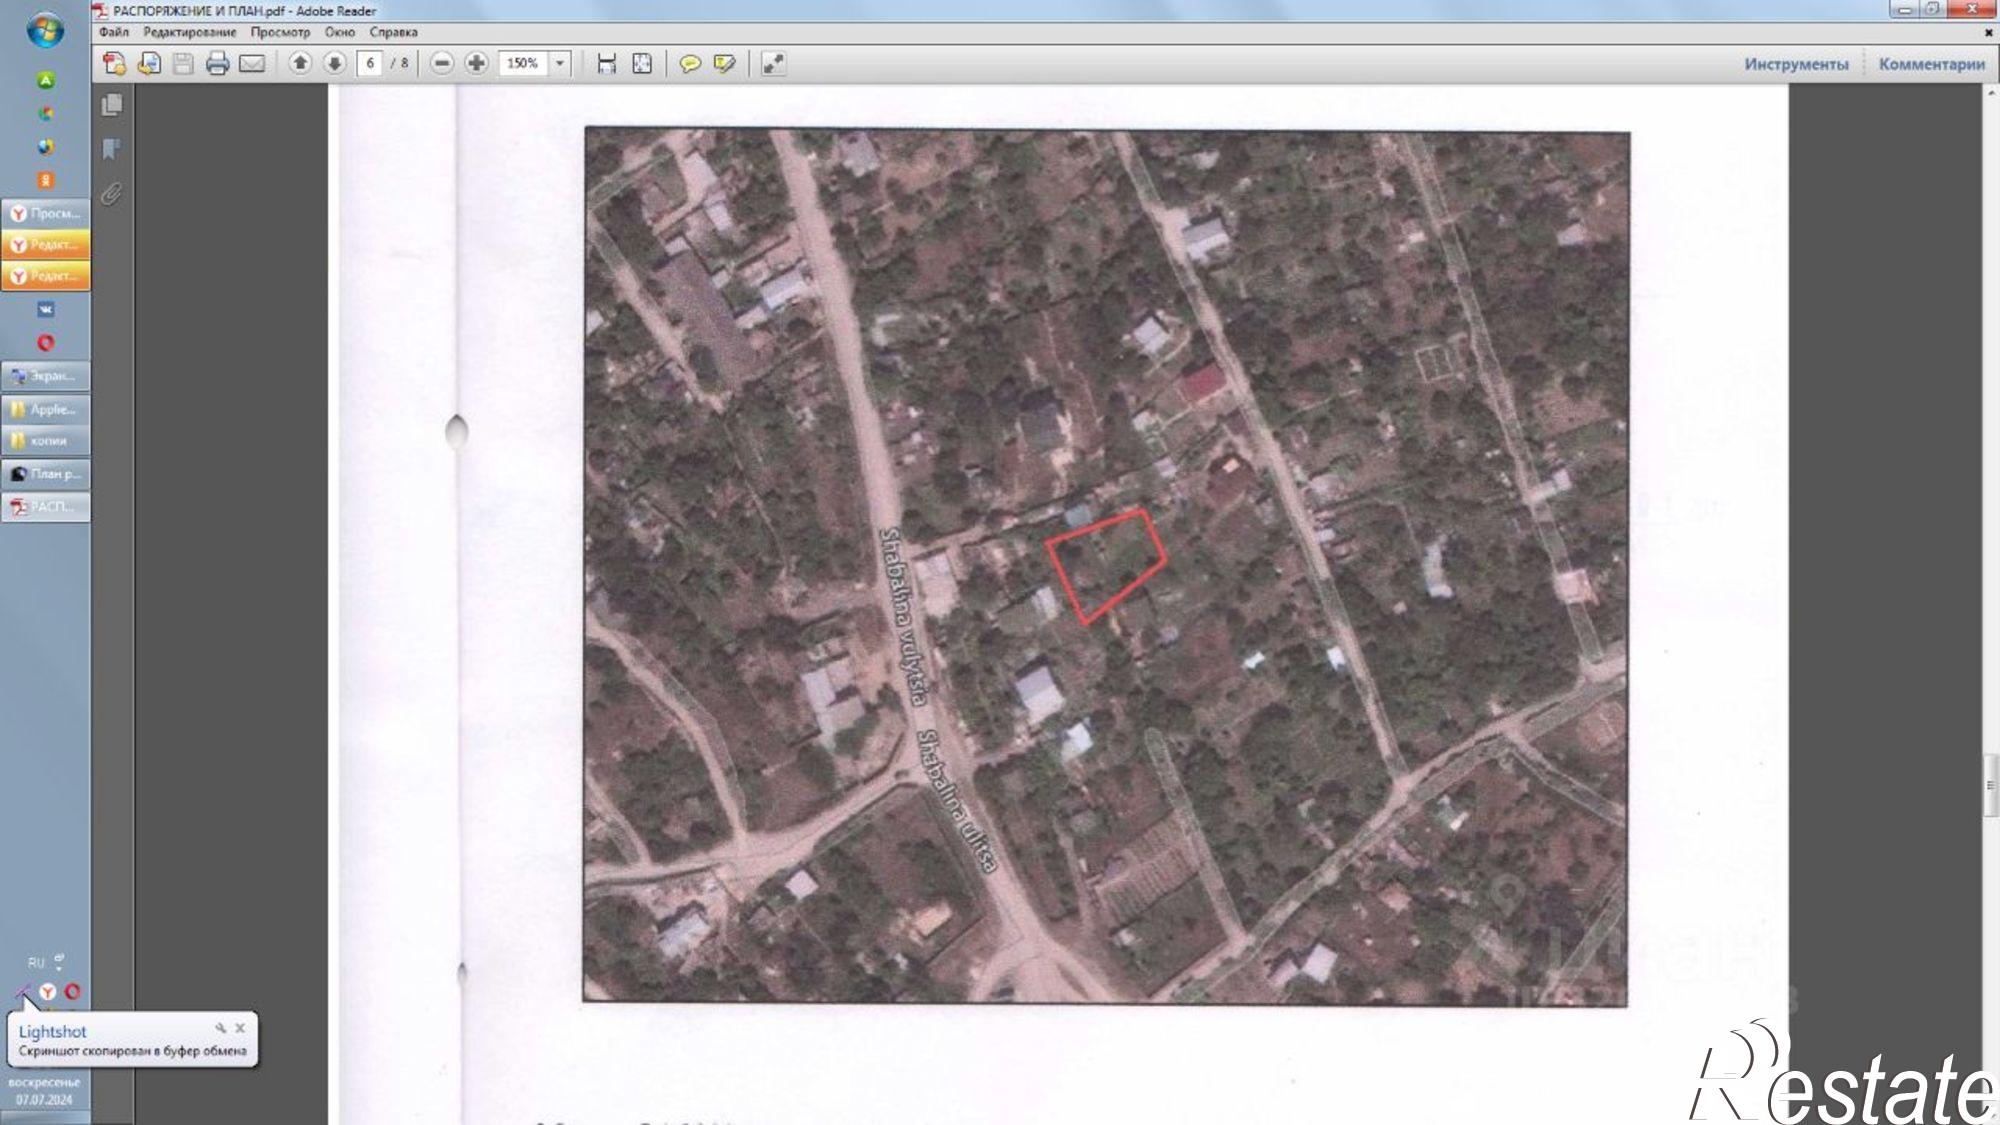Image resolution: width=2000 pixels, height=1125 pixels.
Task: Open the Odnoklassniki pinned taskbar icon
Action: pos(45,180)
